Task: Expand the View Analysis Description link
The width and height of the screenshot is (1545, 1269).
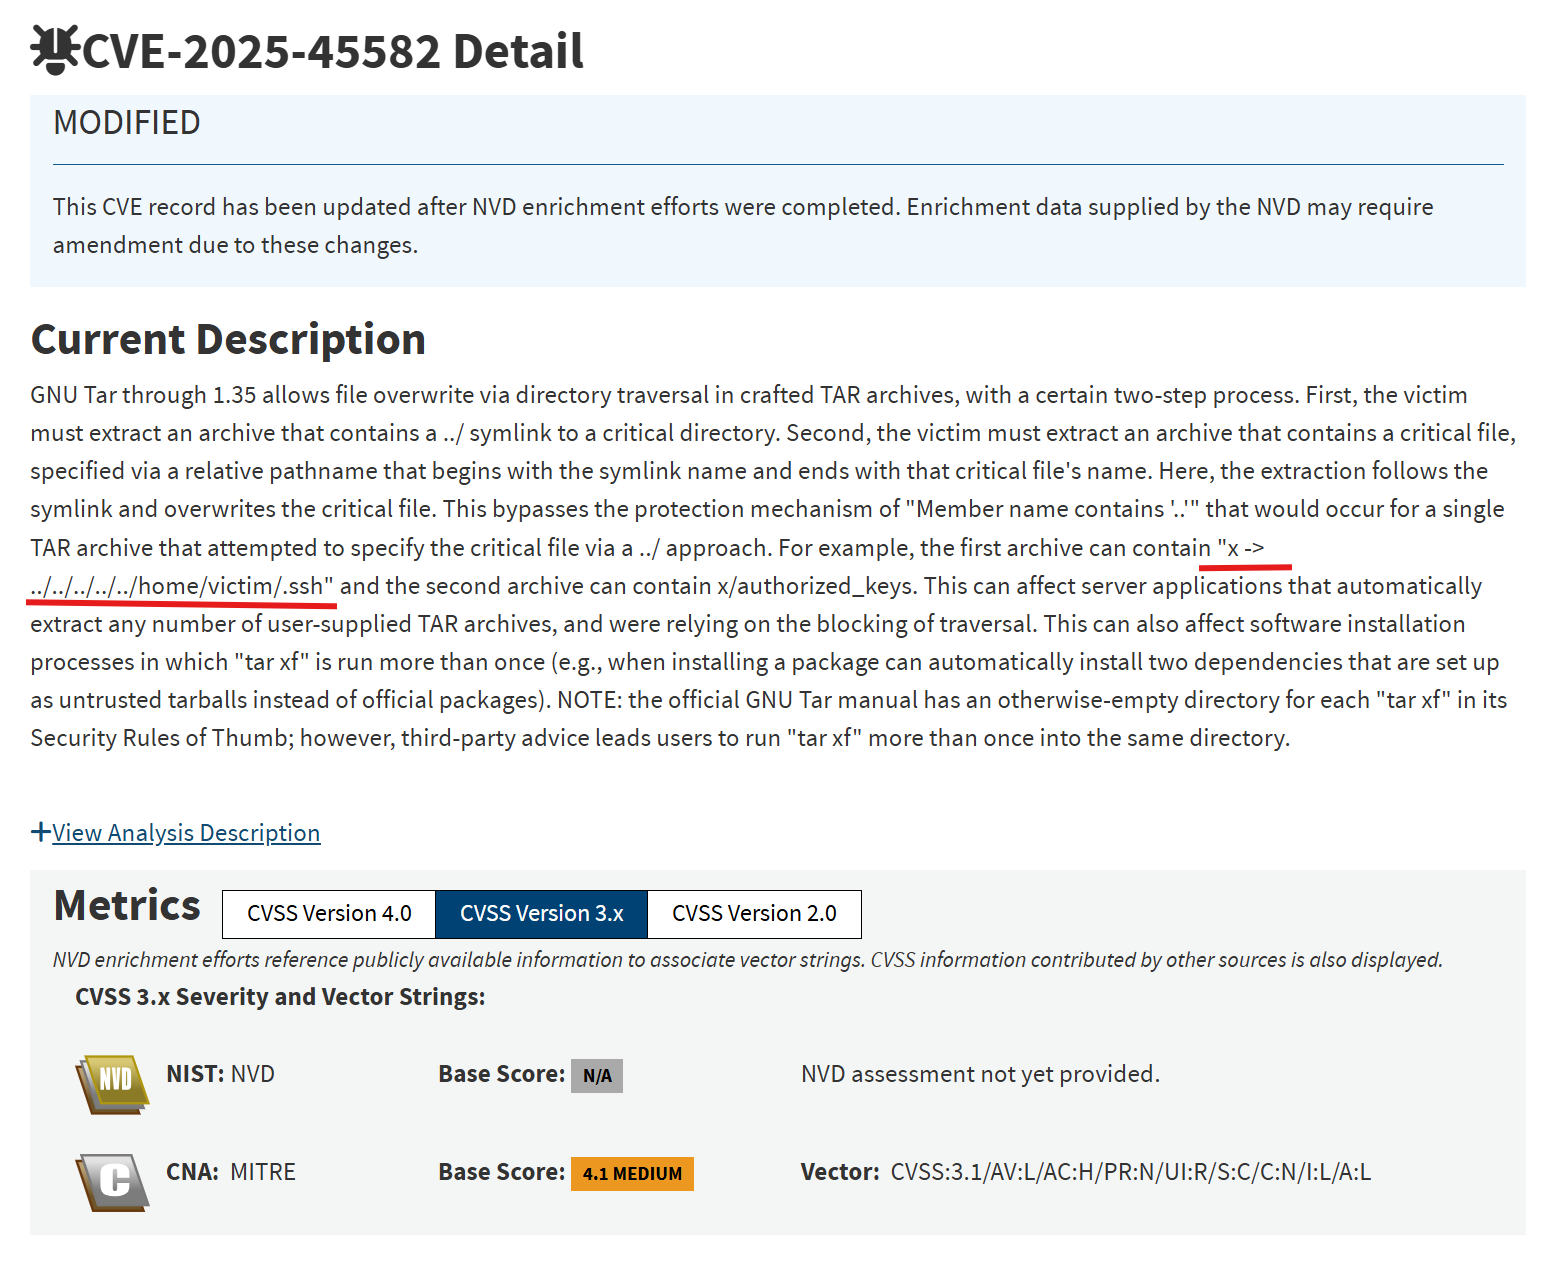Action: click(186, 833)
